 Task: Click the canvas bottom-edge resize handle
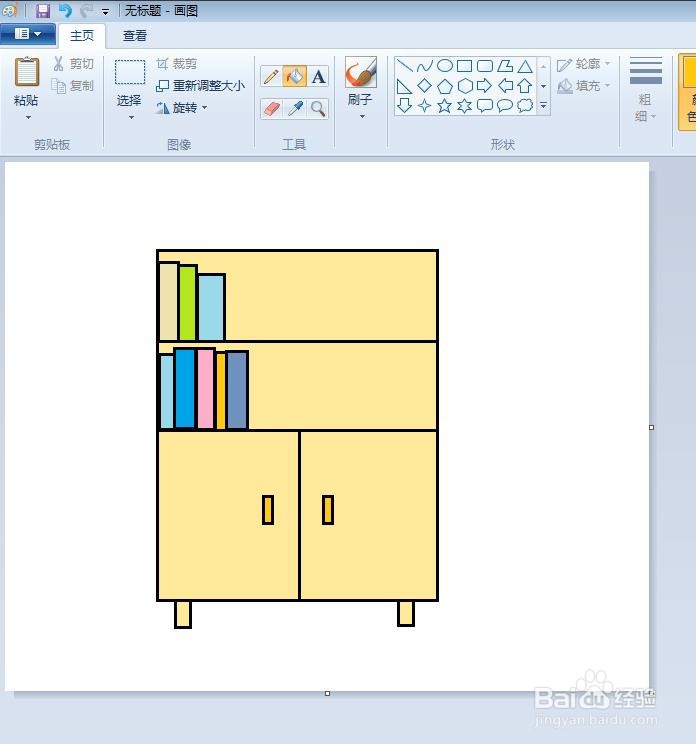click(x=327, y=694)
